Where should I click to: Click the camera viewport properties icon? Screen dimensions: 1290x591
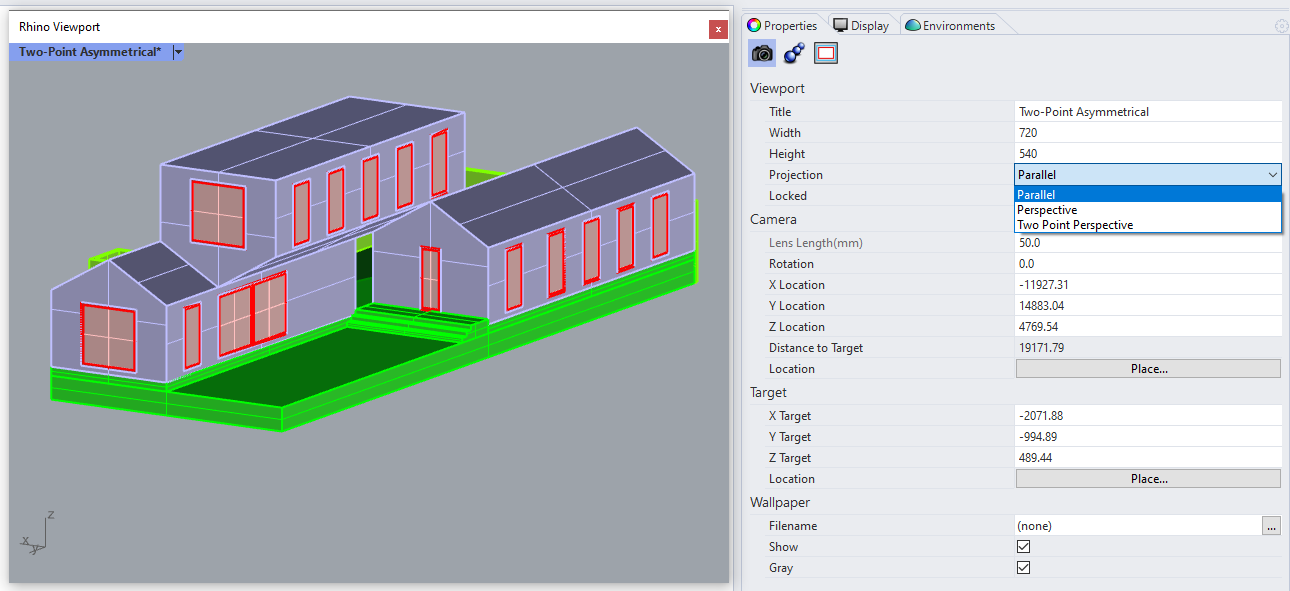[762, 54]
